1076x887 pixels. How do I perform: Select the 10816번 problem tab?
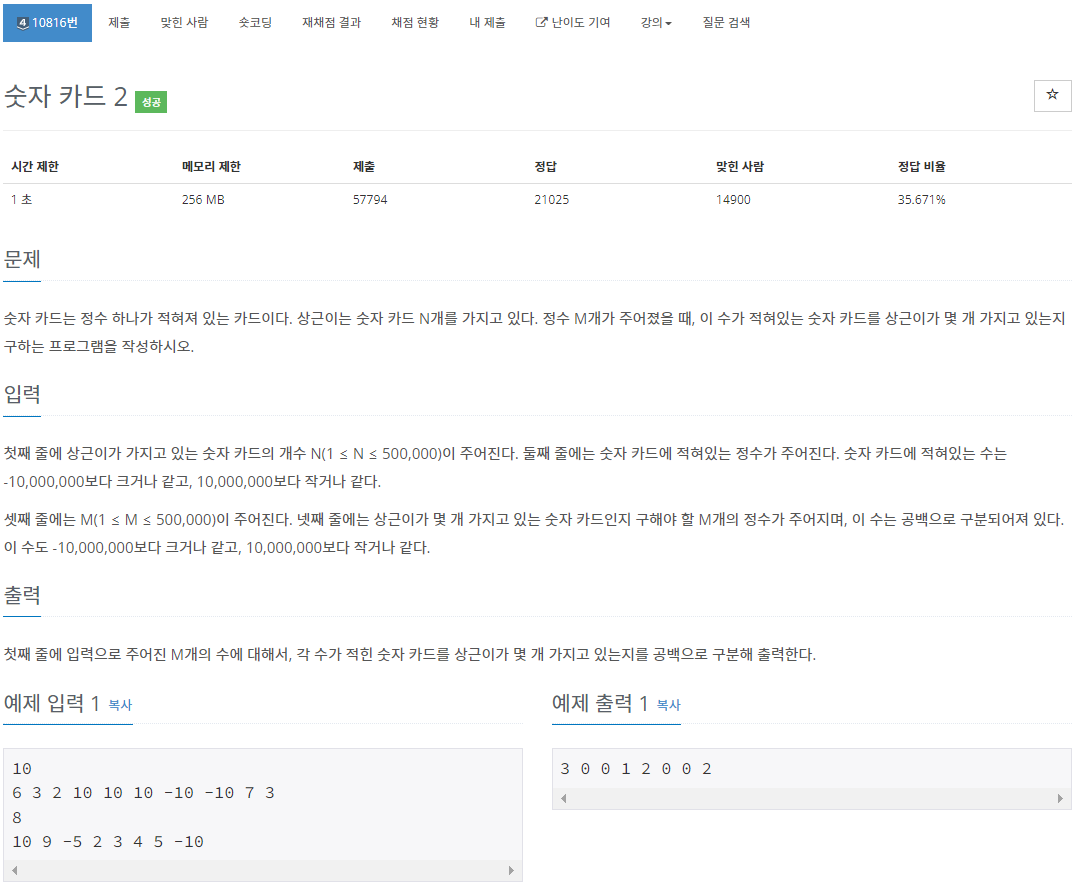click(47, 23)
